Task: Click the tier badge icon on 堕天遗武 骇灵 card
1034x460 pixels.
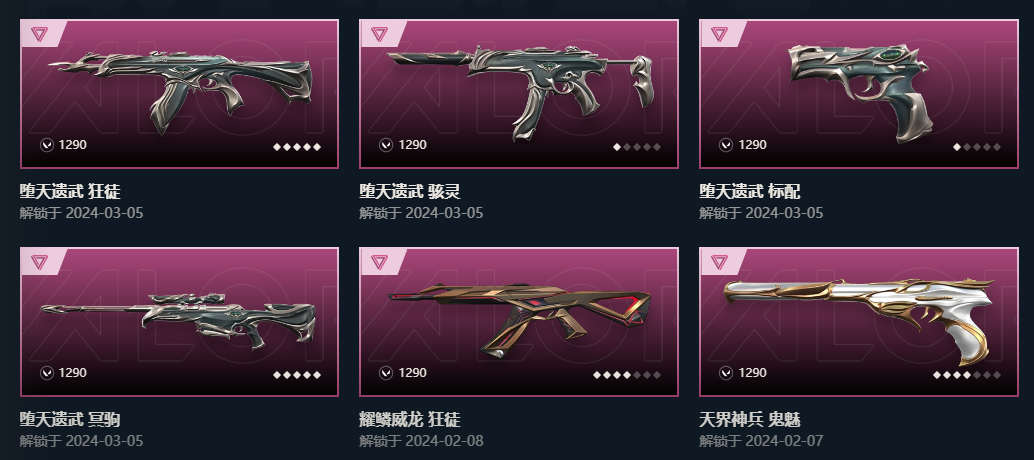Action: tap(379, 34)
